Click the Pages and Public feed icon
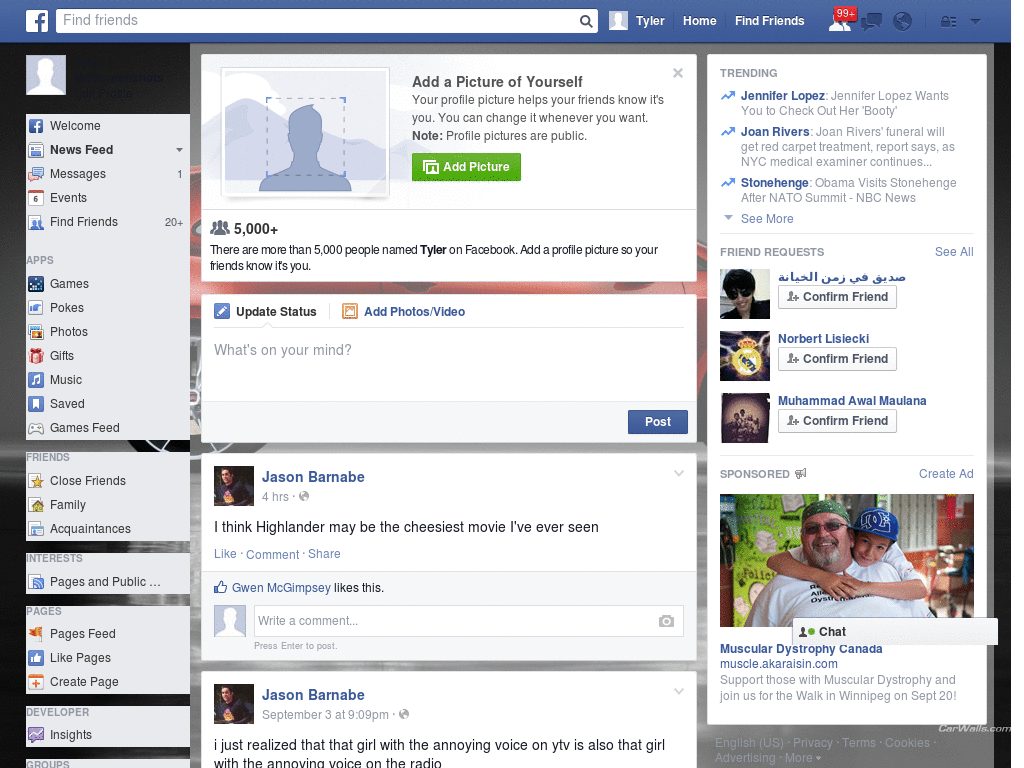1024x768 pixels. [x=36, y=582]
